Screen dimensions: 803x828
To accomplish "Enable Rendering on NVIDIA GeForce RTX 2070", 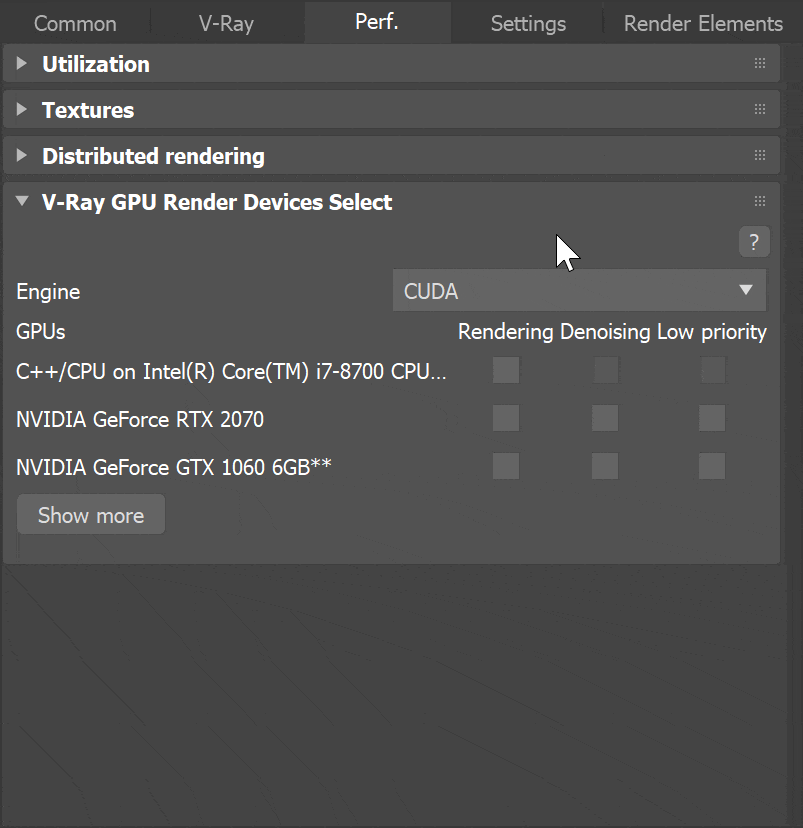I will coord(505,418).
